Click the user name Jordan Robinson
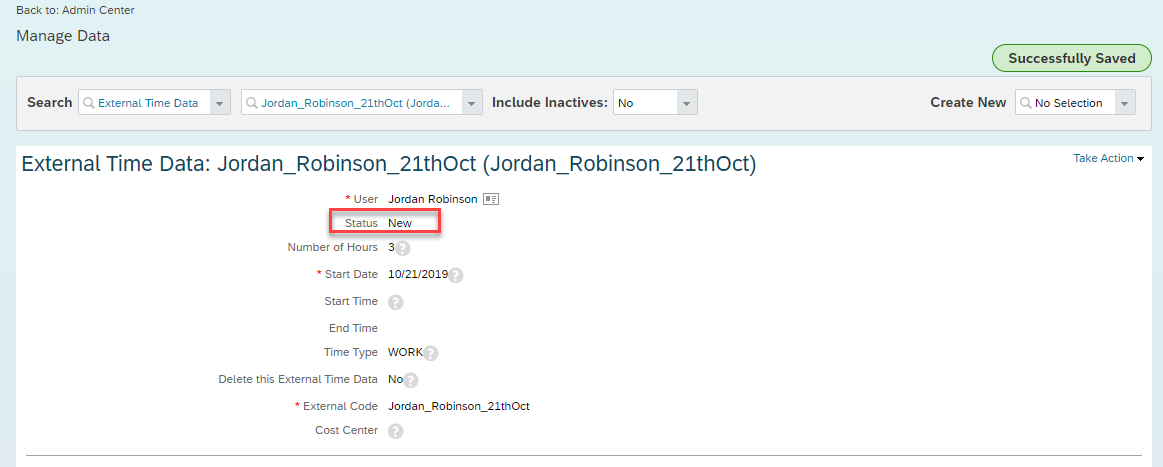1163x467 pixels. click(433, 199)
